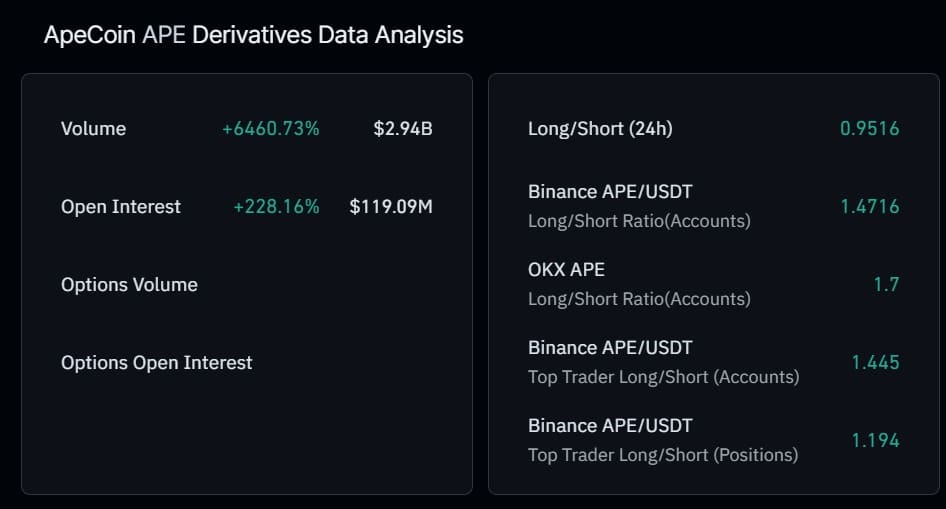Click Binance APE/USDT above Long/Short Ratio(Accounts)
The height and width of the screenshot is (509, 946).
[610, 191]
